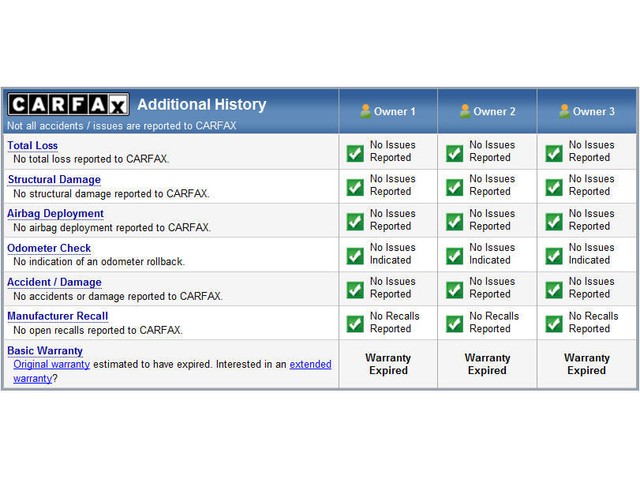Click 'No Issues Indicated' text for Owner 3
The width and height of the screenshot is (640, 480).
(591, 254)
